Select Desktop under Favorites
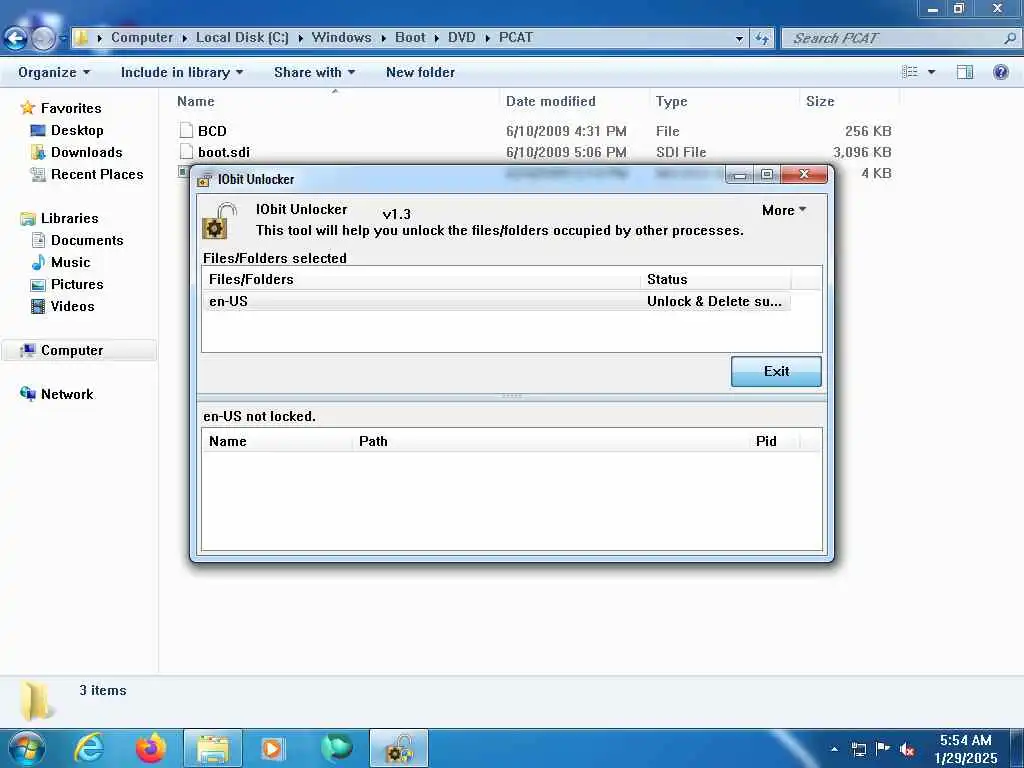Image resolution: width=1024 pixels, height=768 pixels. click(x=77, y=130)
